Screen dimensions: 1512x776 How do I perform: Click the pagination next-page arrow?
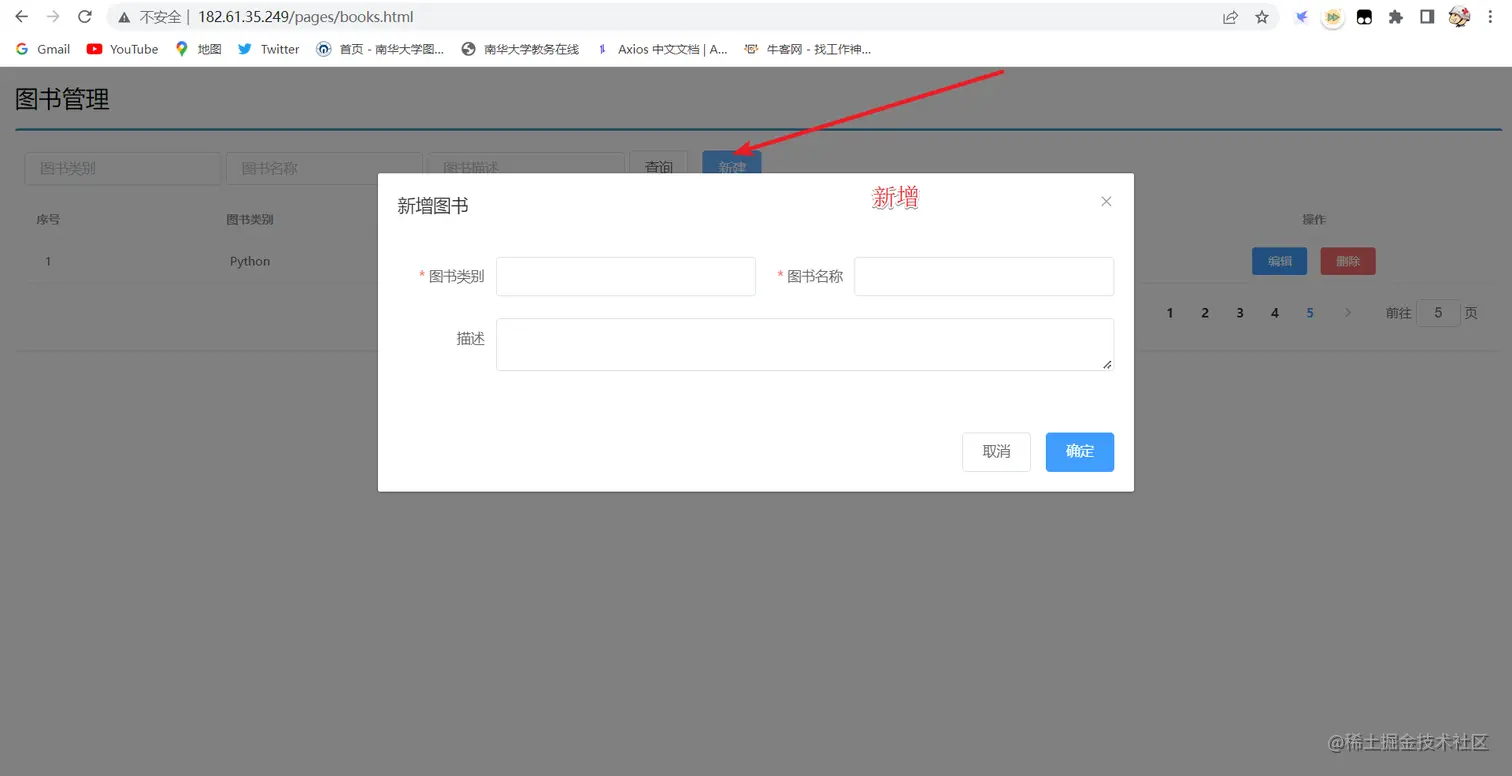pos(1348,313)
